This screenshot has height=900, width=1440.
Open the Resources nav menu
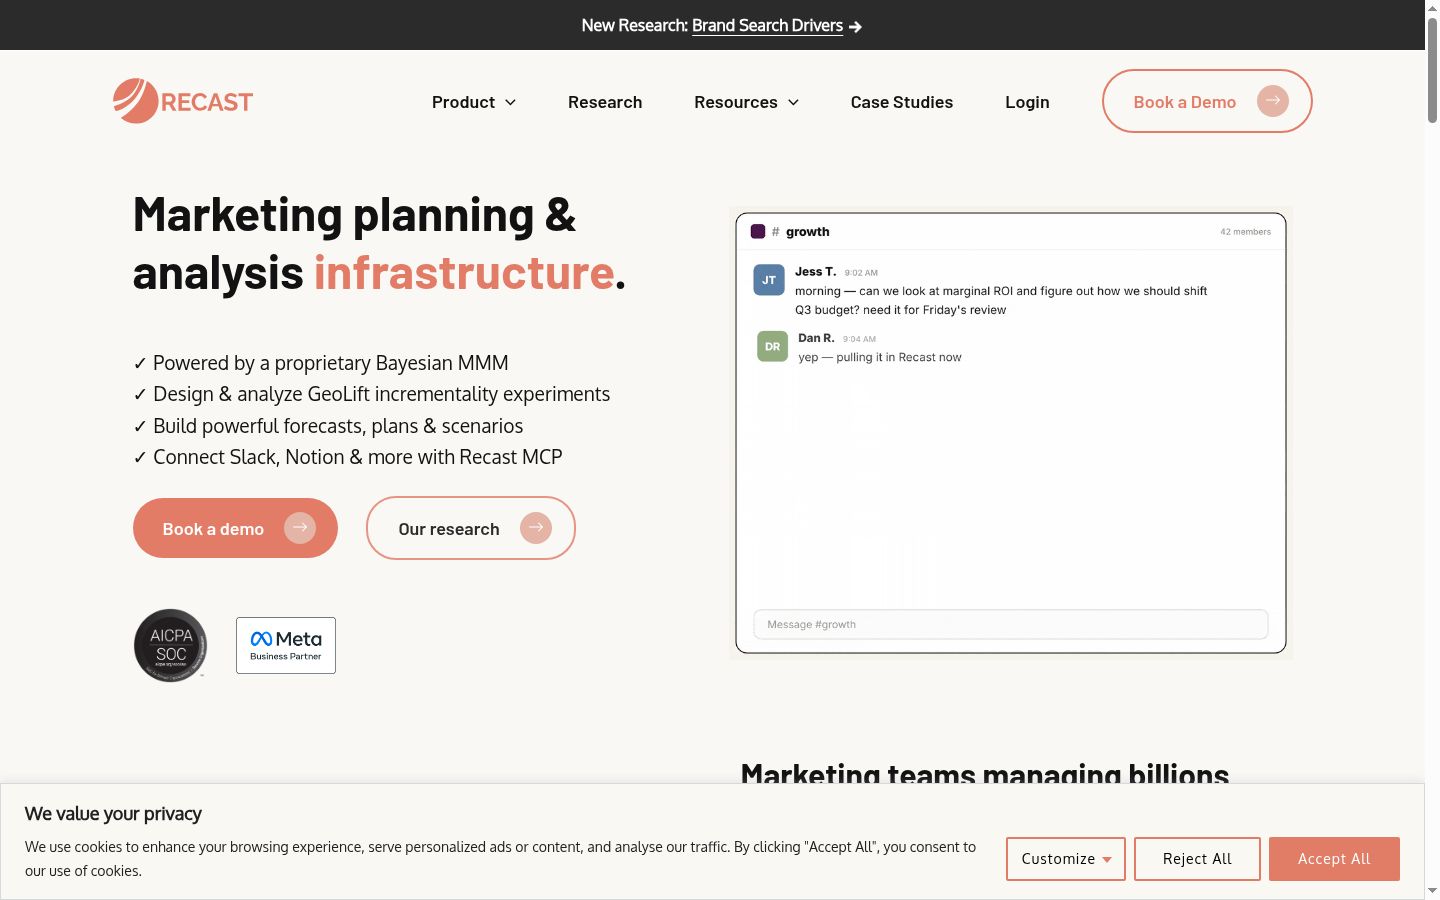point(736,102)
